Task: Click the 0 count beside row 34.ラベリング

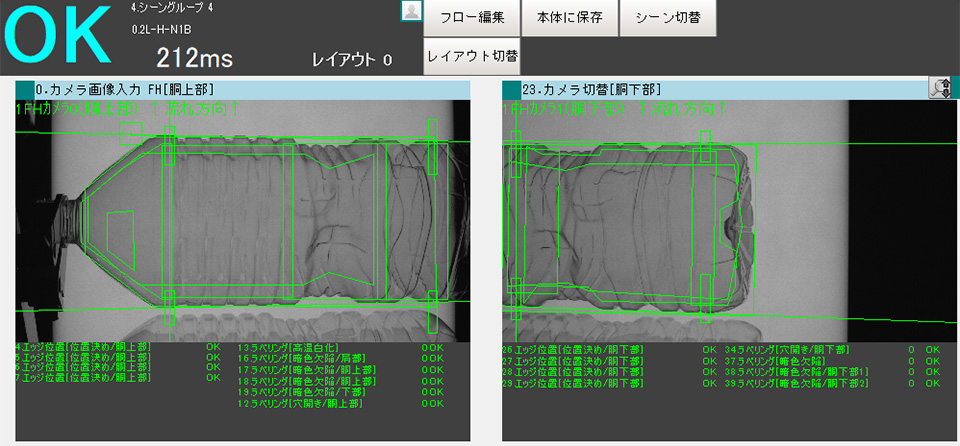Action: pyautogui.click(x=912, y=349)
